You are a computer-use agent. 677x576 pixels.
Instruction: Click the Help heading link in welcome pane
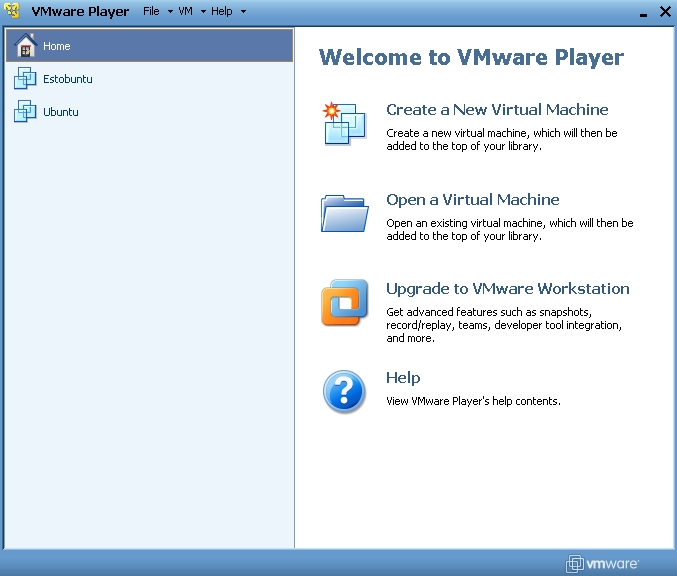pyautogui.click(x=403, y=378)
